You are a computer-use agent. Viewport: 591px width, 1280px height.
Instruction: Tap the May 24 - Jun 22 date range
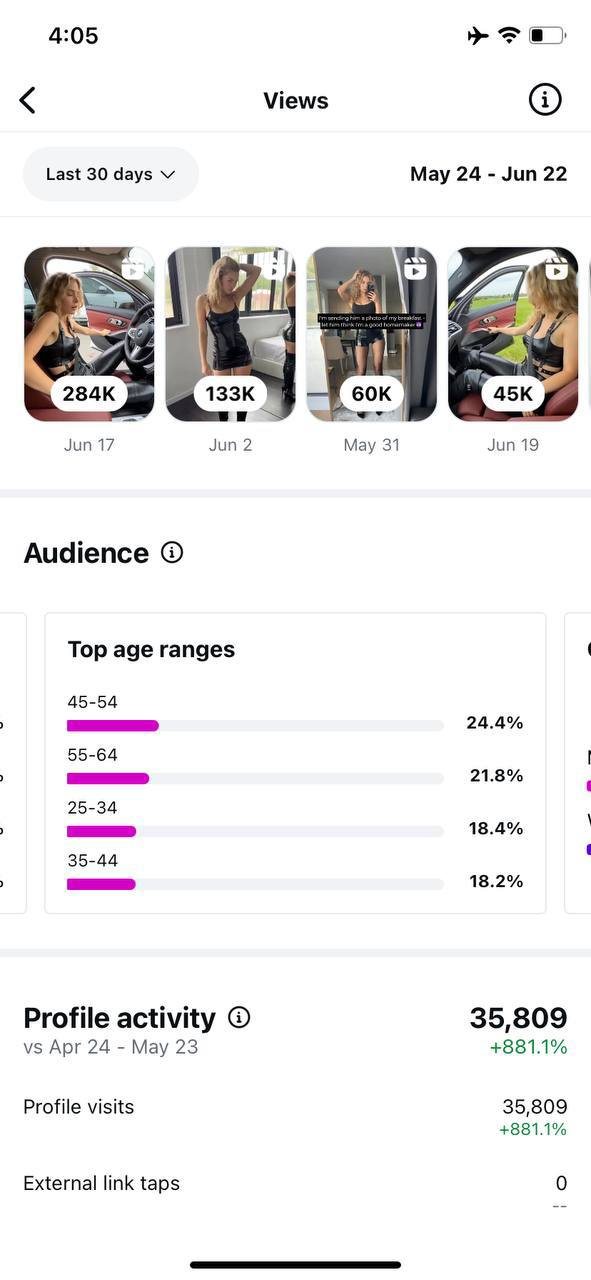click(489, 174)
